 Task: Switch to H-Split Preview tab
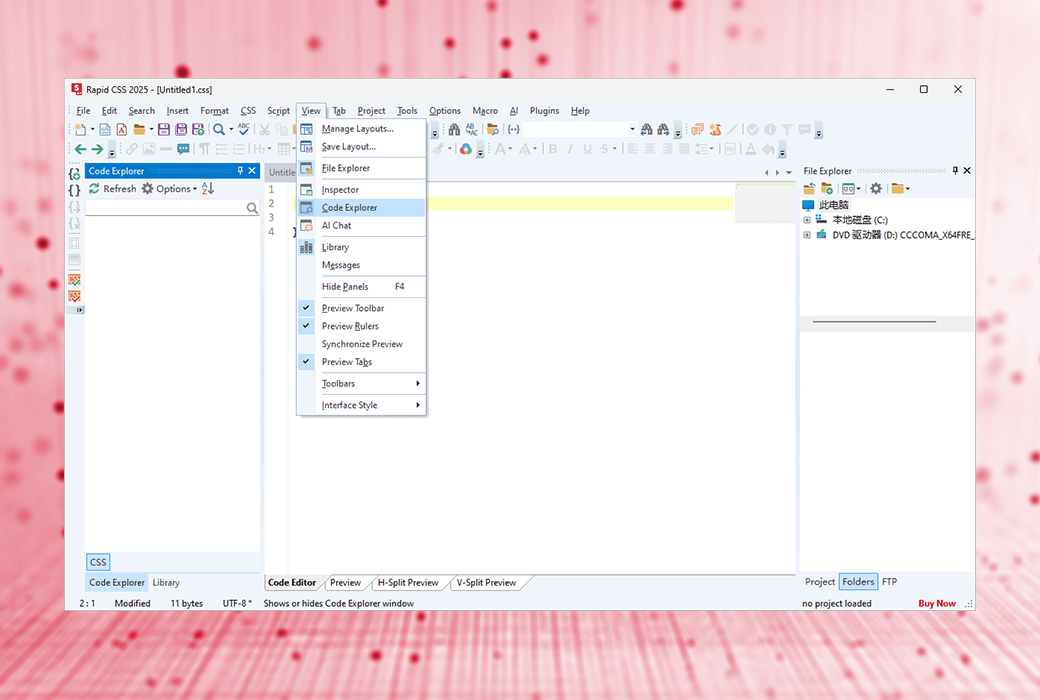point(408,583)
